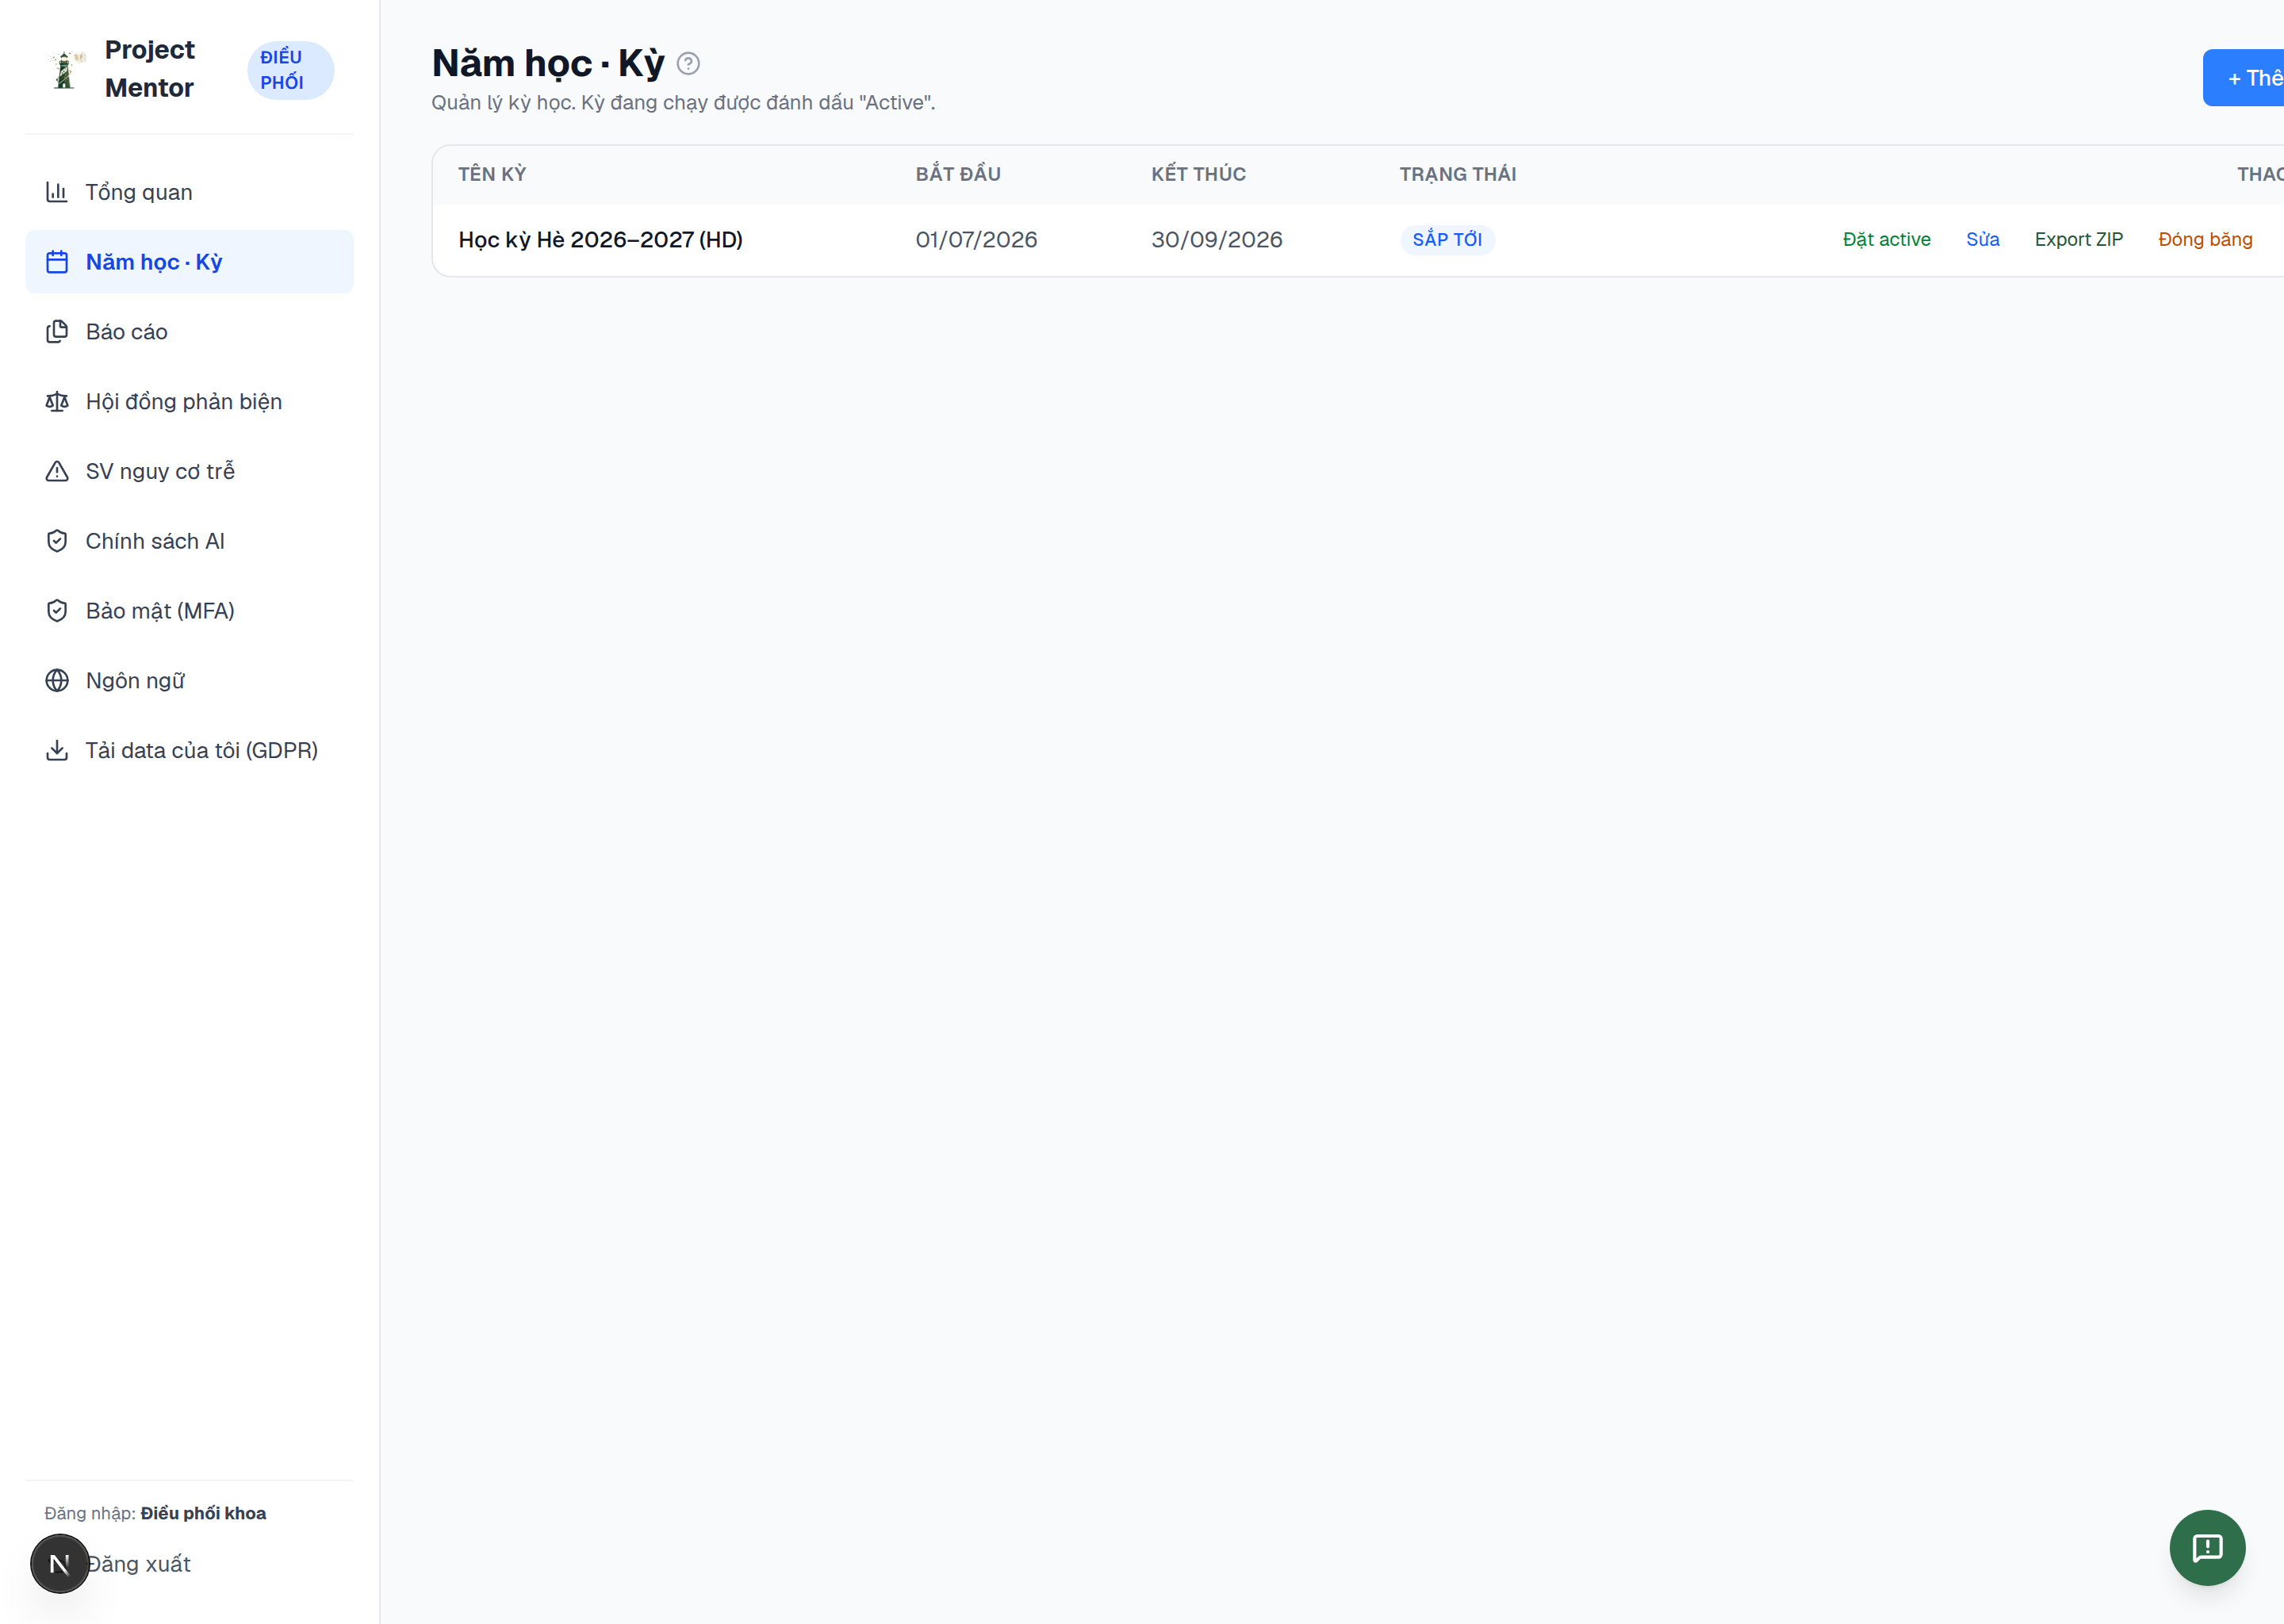Click Đóng băng to freeze the semester
The width and height of the screenshot is (2284, 1624).
tap(2205, 240)
